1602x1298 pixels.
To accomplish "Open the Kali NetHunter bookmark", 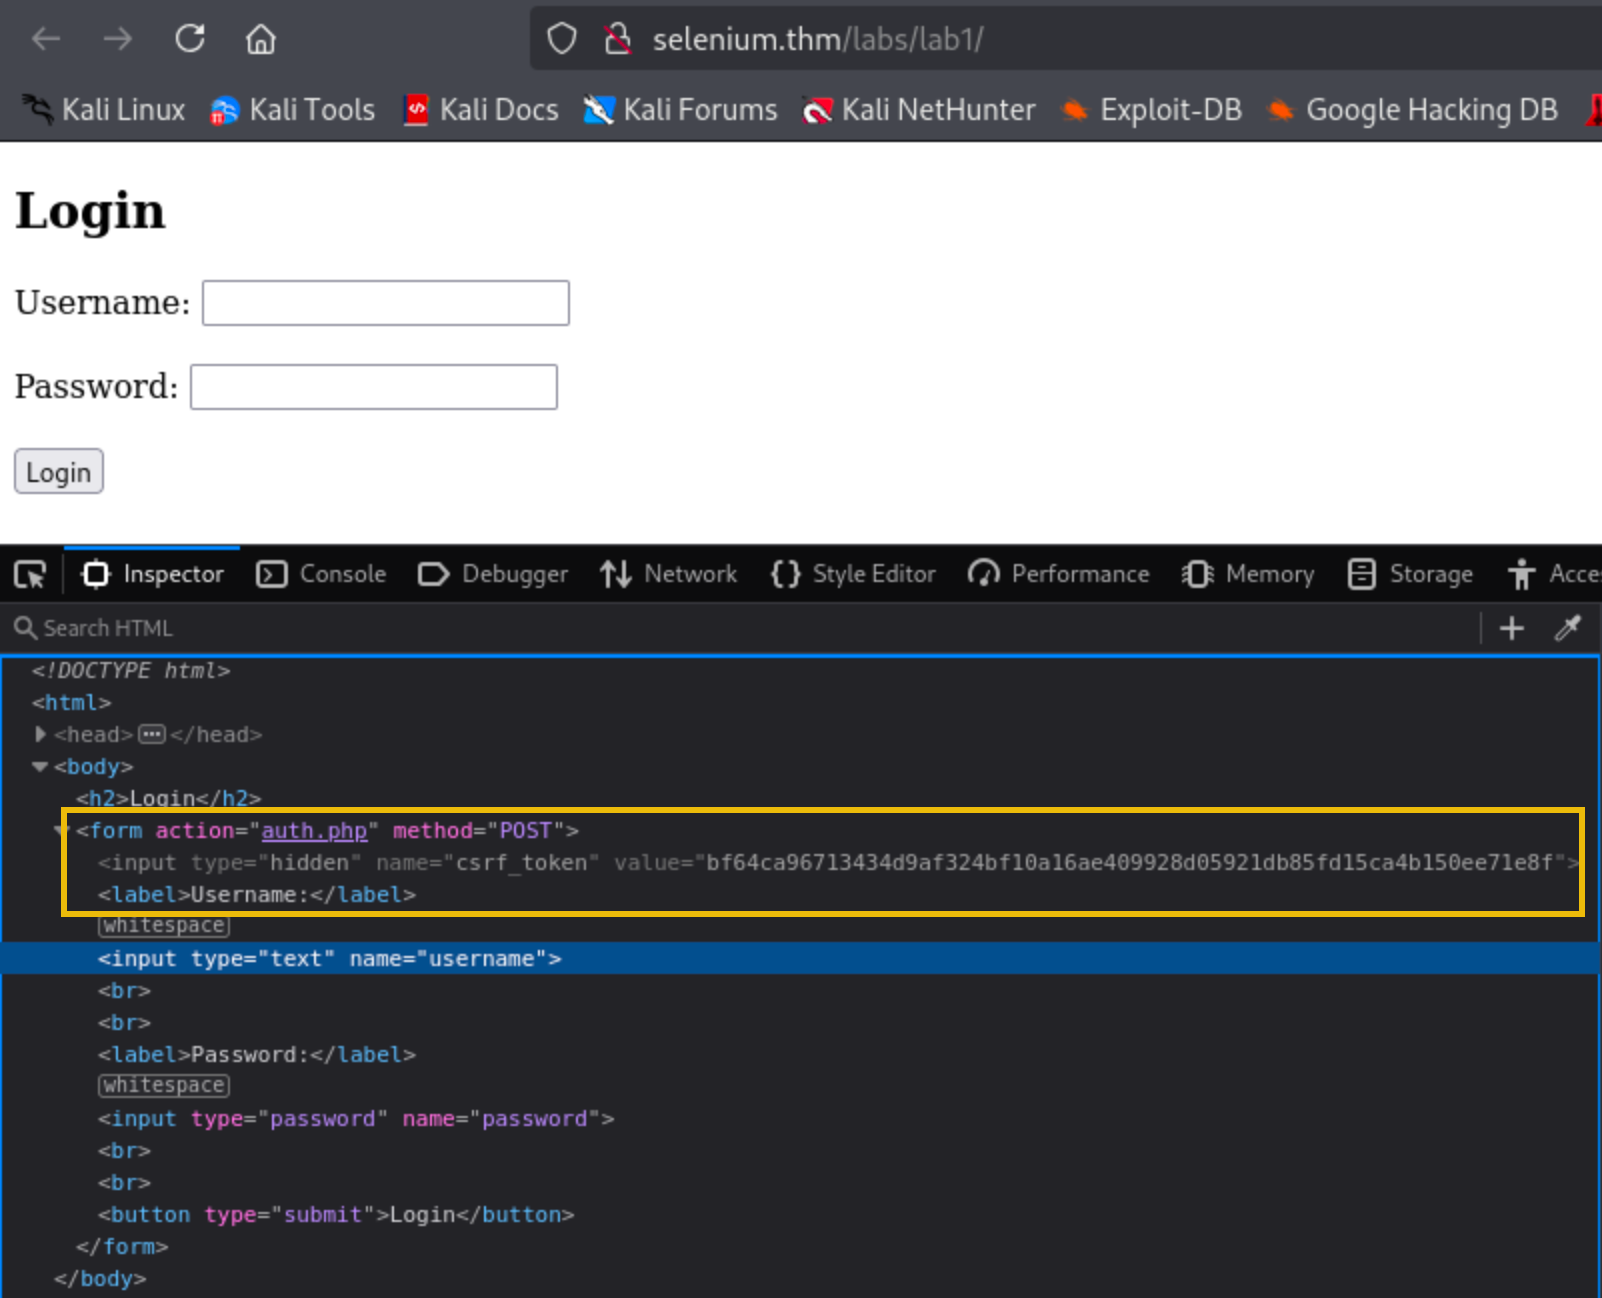I will pyautogui.click(x=919, y=110).
